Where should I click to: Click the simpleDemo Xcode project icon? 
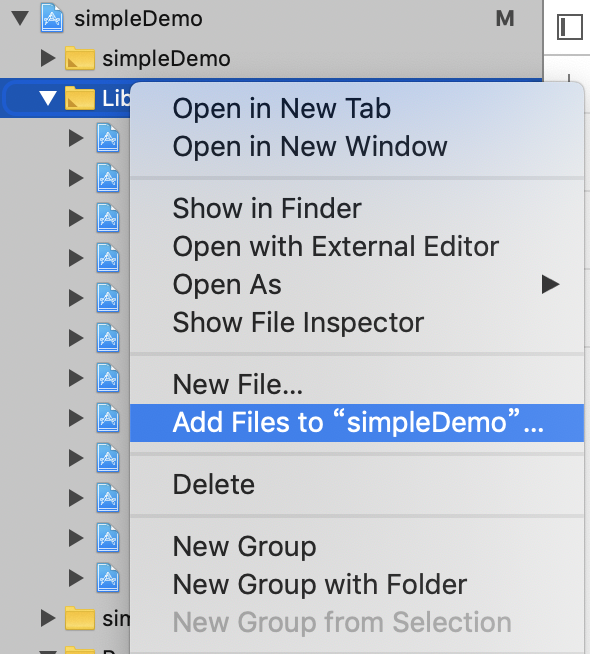52,18
